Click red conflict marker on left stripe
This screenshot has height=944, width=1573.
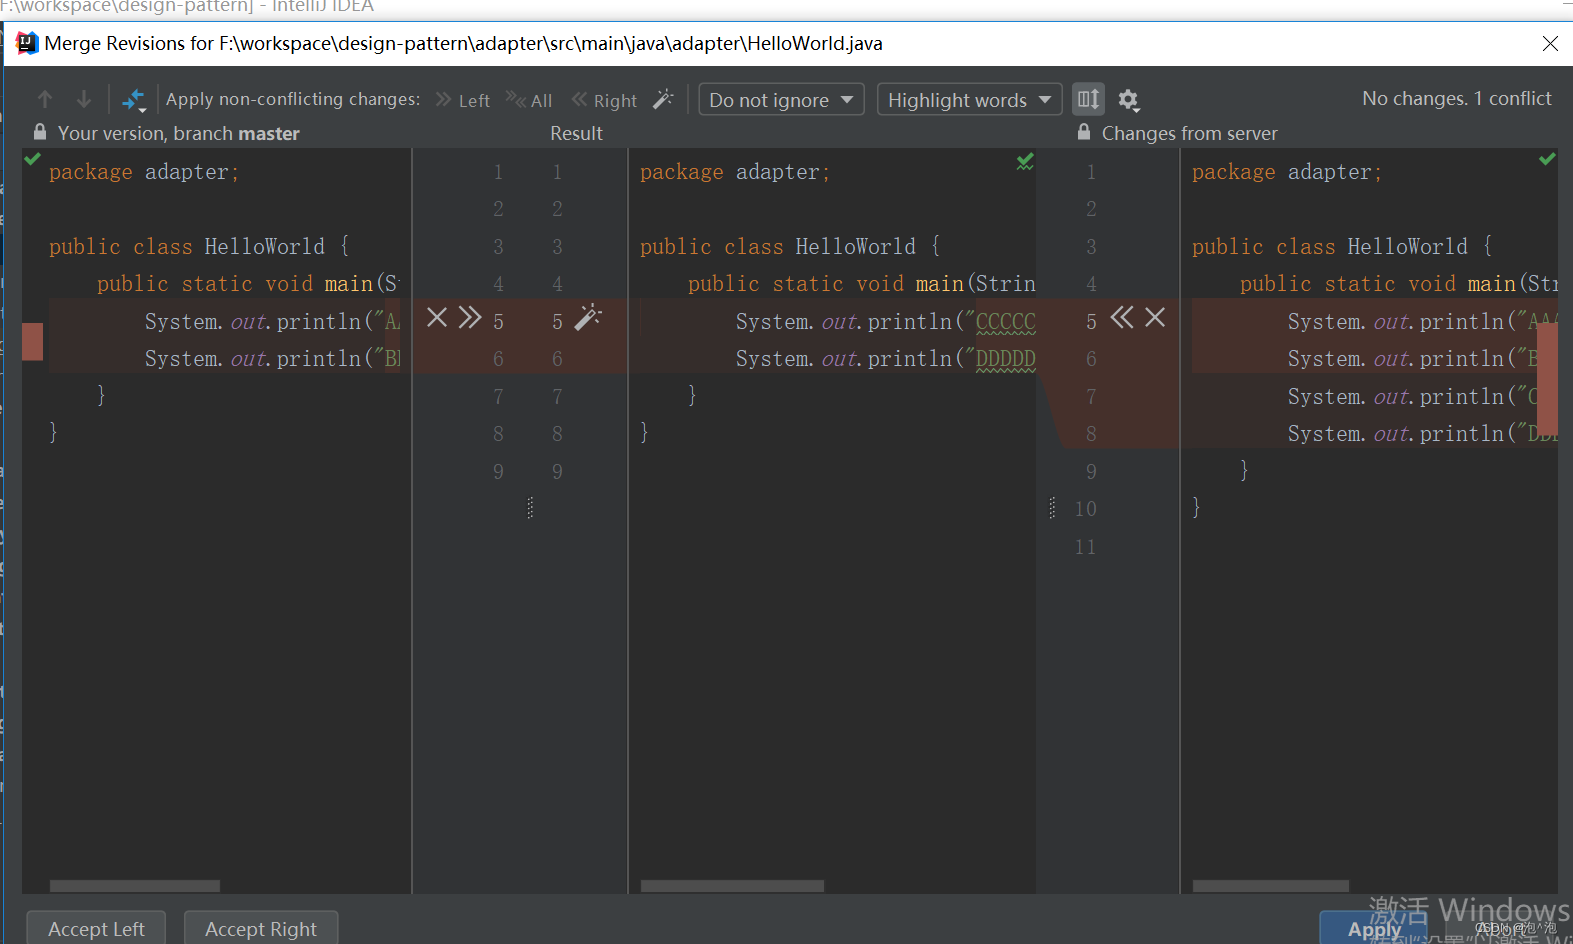click(x=33, y=342)
